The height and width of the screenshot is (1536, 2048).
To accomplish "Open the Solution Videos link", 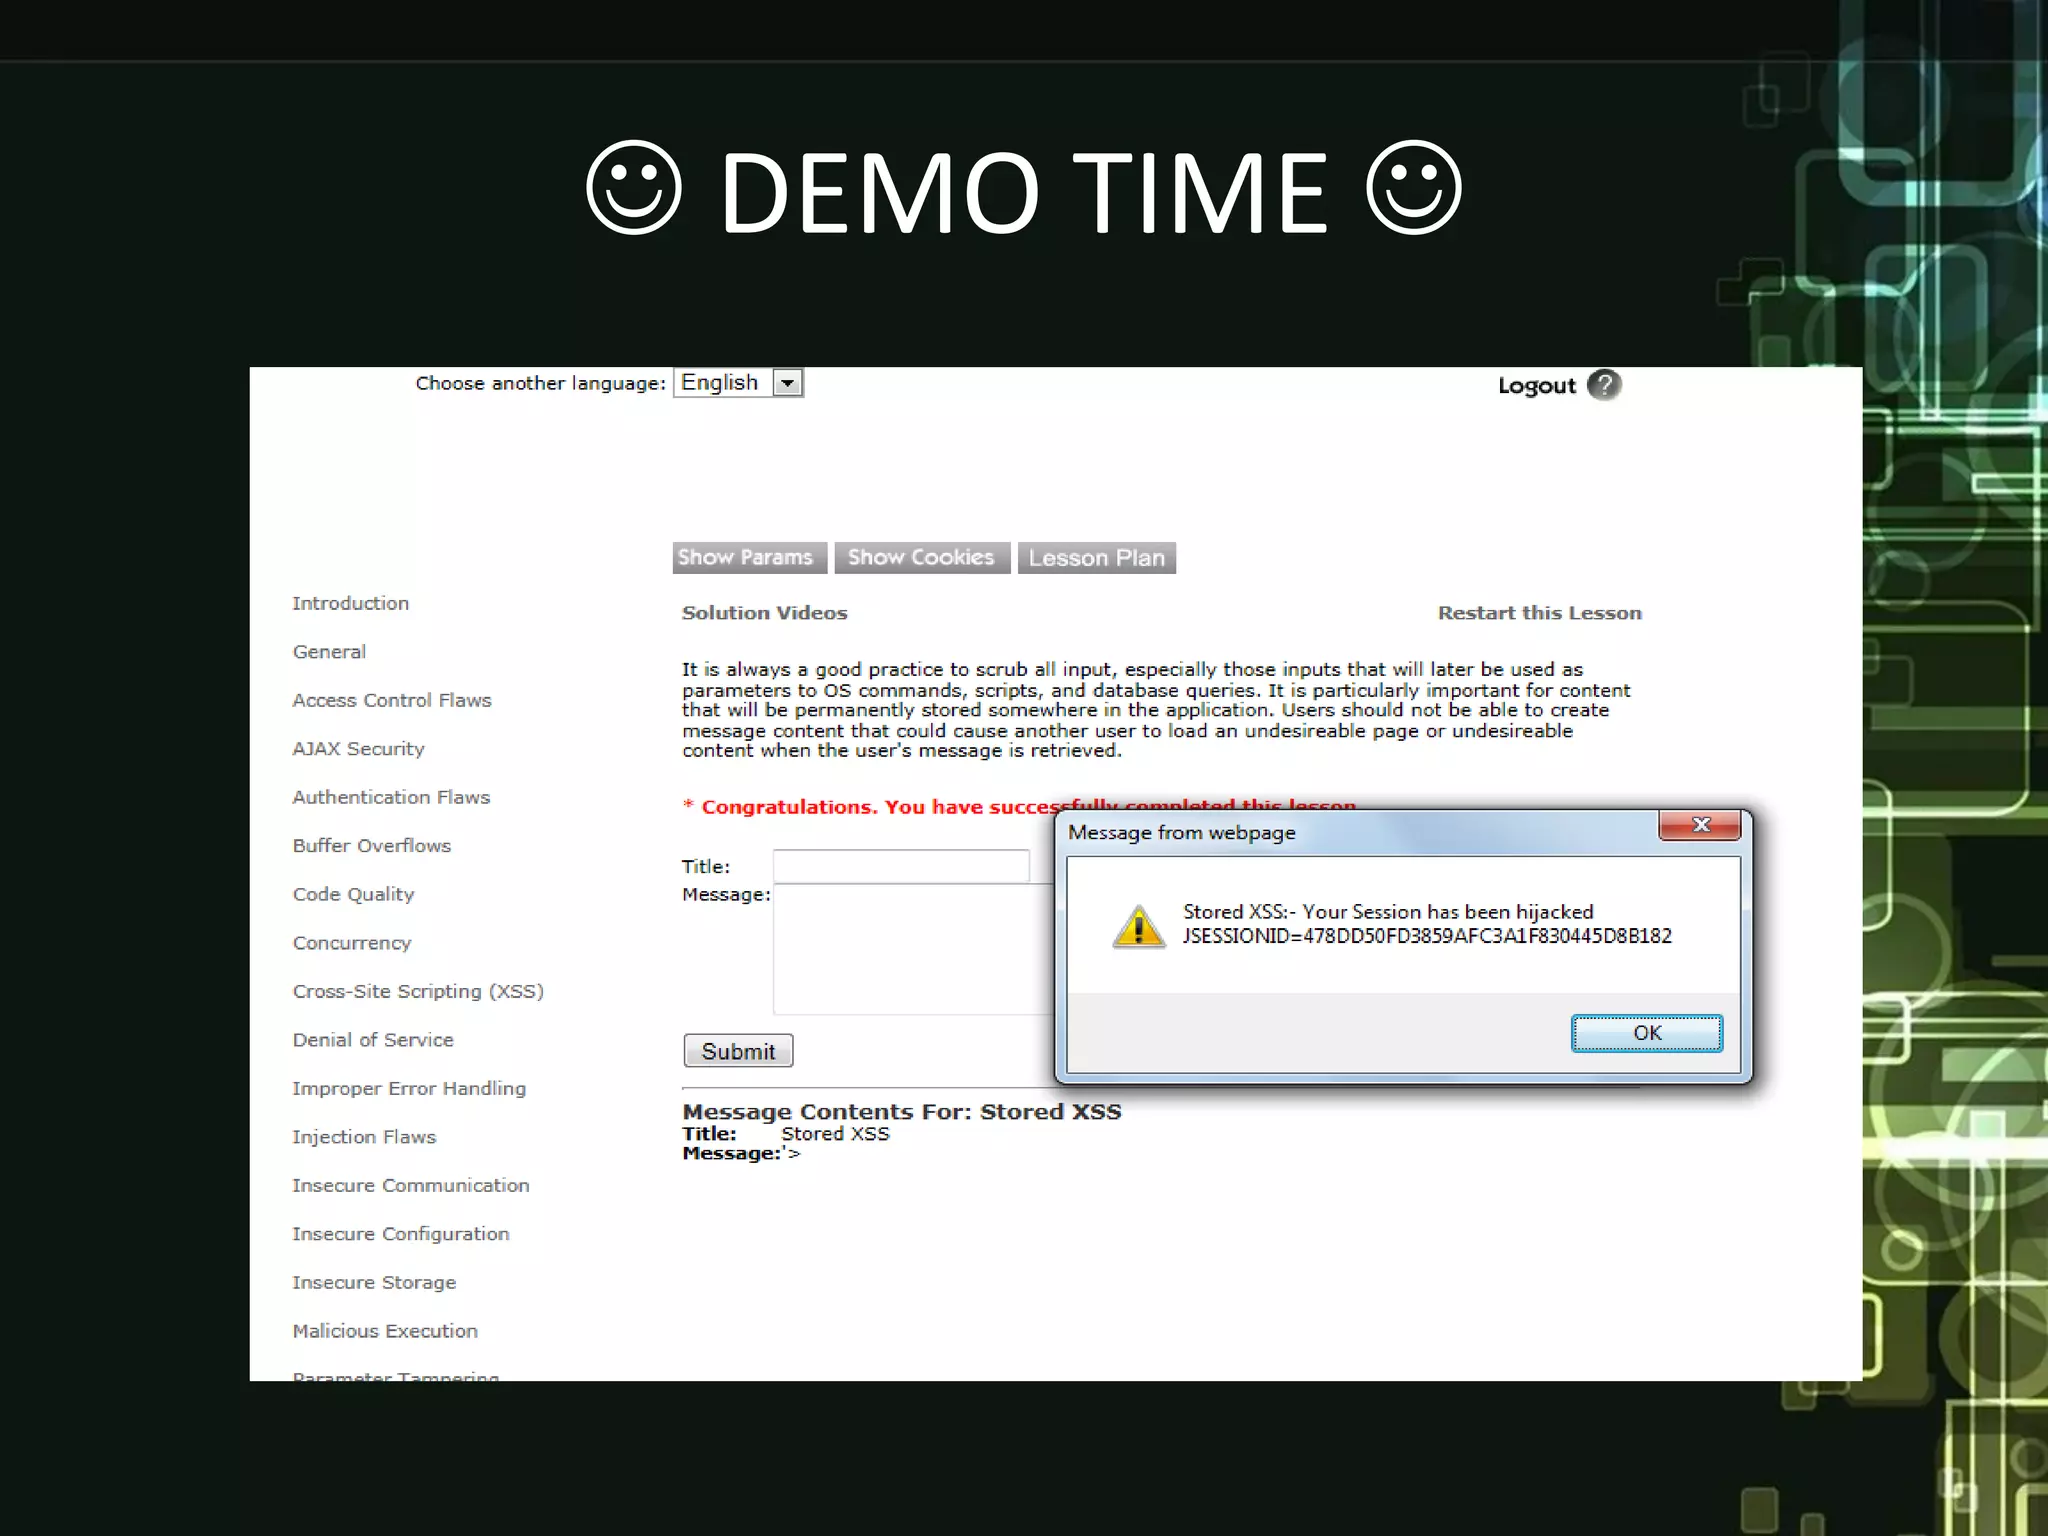I will tap(764, 613).
